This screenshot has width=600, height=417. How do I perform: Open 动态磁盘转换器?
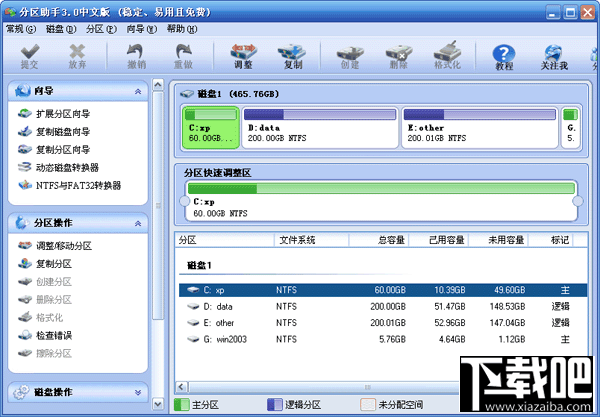coord(58,168)
